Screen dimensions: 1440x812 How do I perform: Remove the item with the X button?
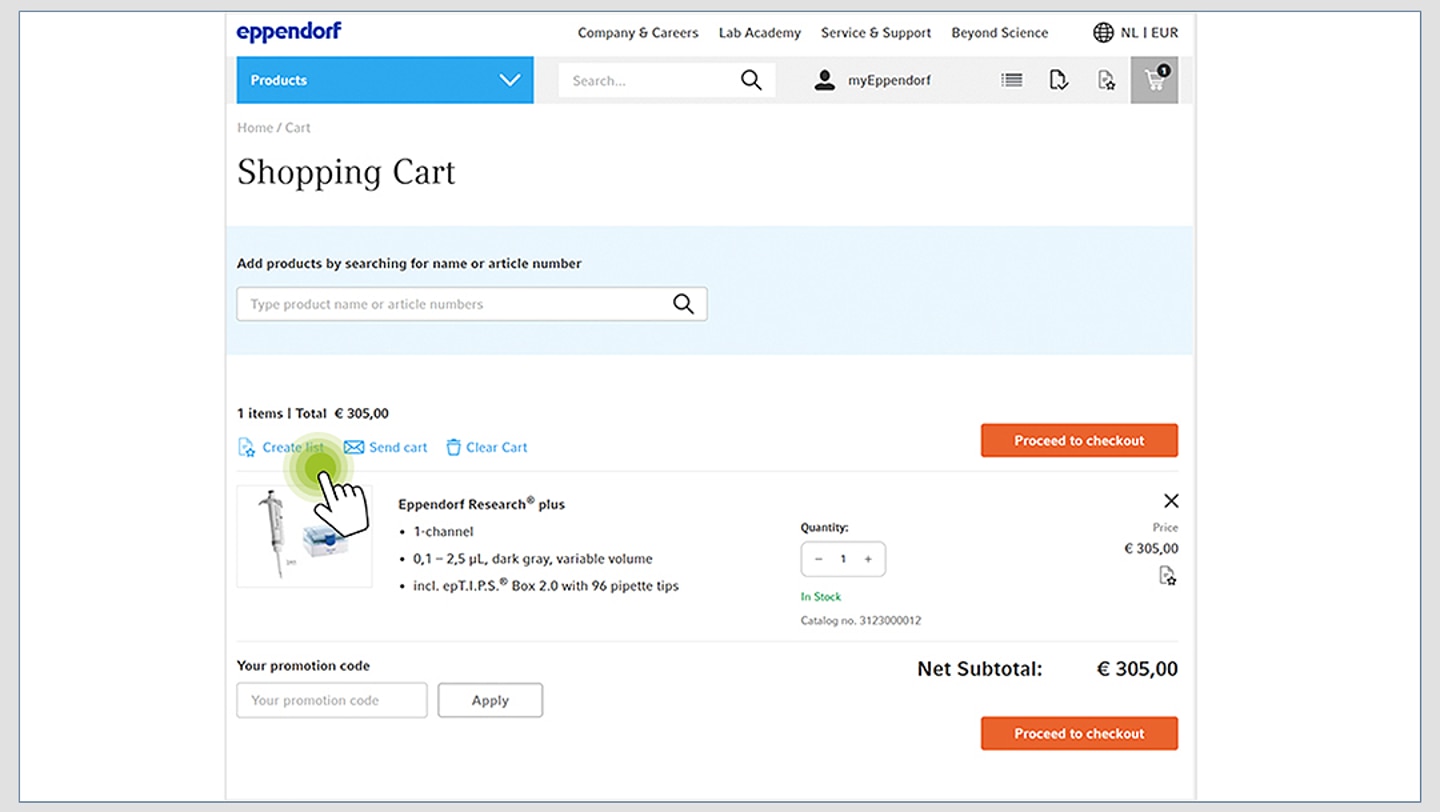[1171, 501]
